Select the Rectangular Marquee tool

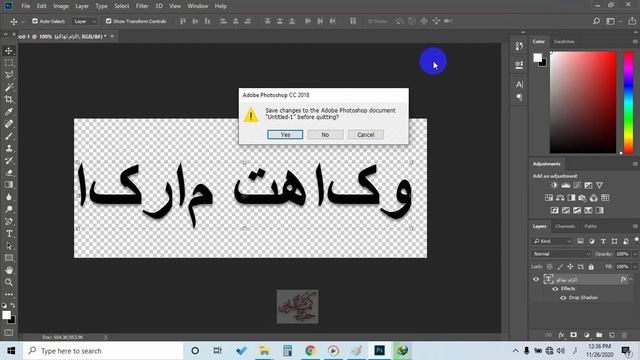pyautogui.click(x=9, y=63)
